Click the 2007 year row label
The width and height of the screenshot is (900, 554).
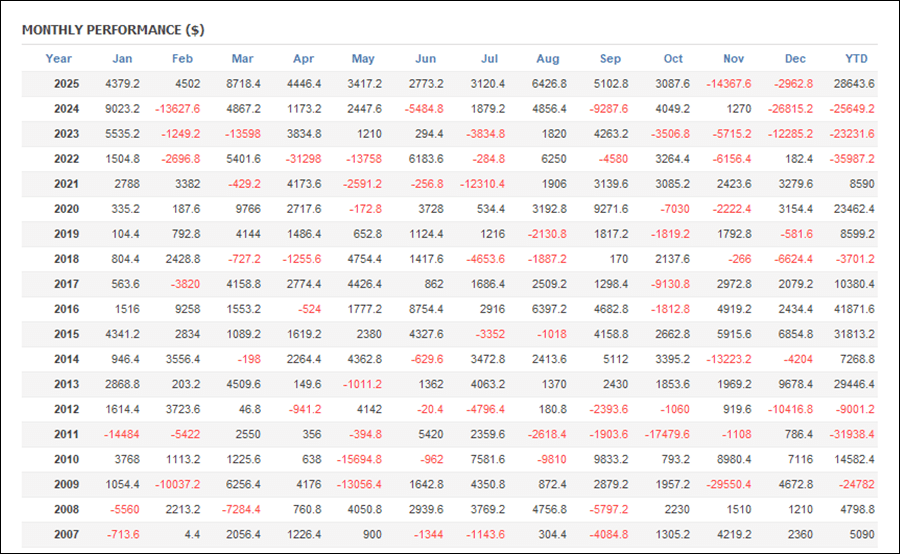(67, 534)
